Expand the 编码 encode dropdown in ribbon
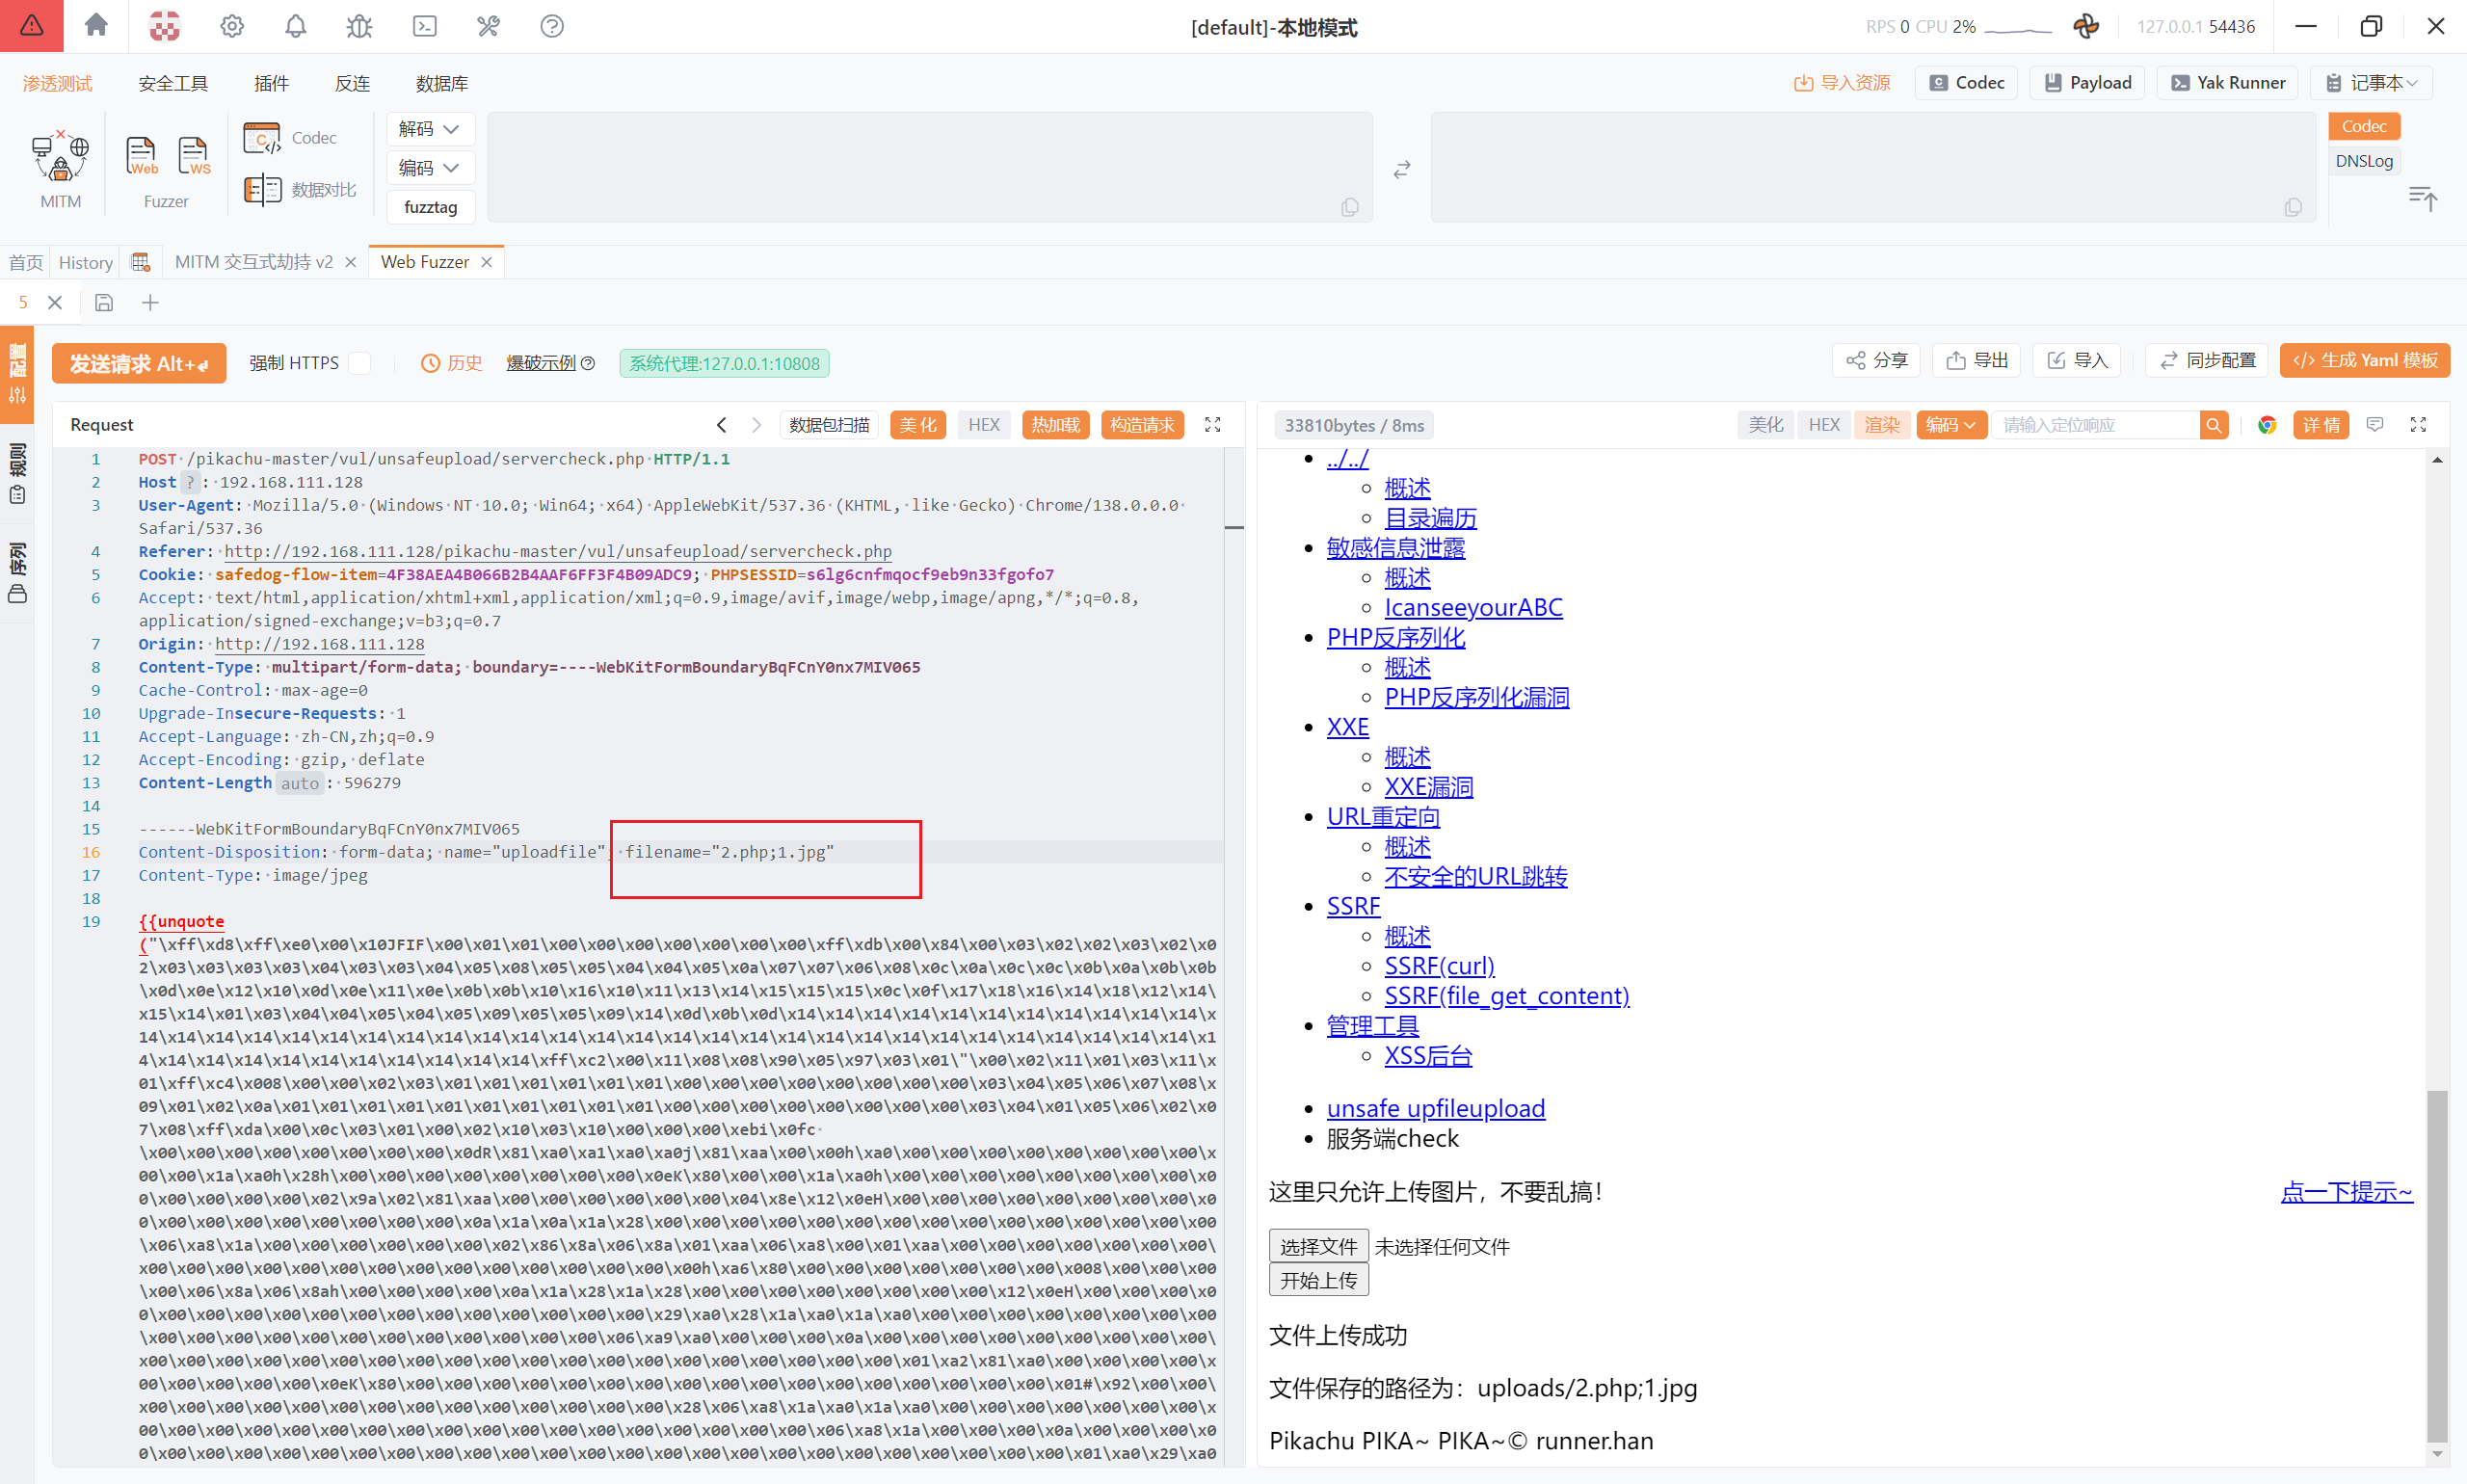Screen dimensions: 2467x1484 click(429, 168)
